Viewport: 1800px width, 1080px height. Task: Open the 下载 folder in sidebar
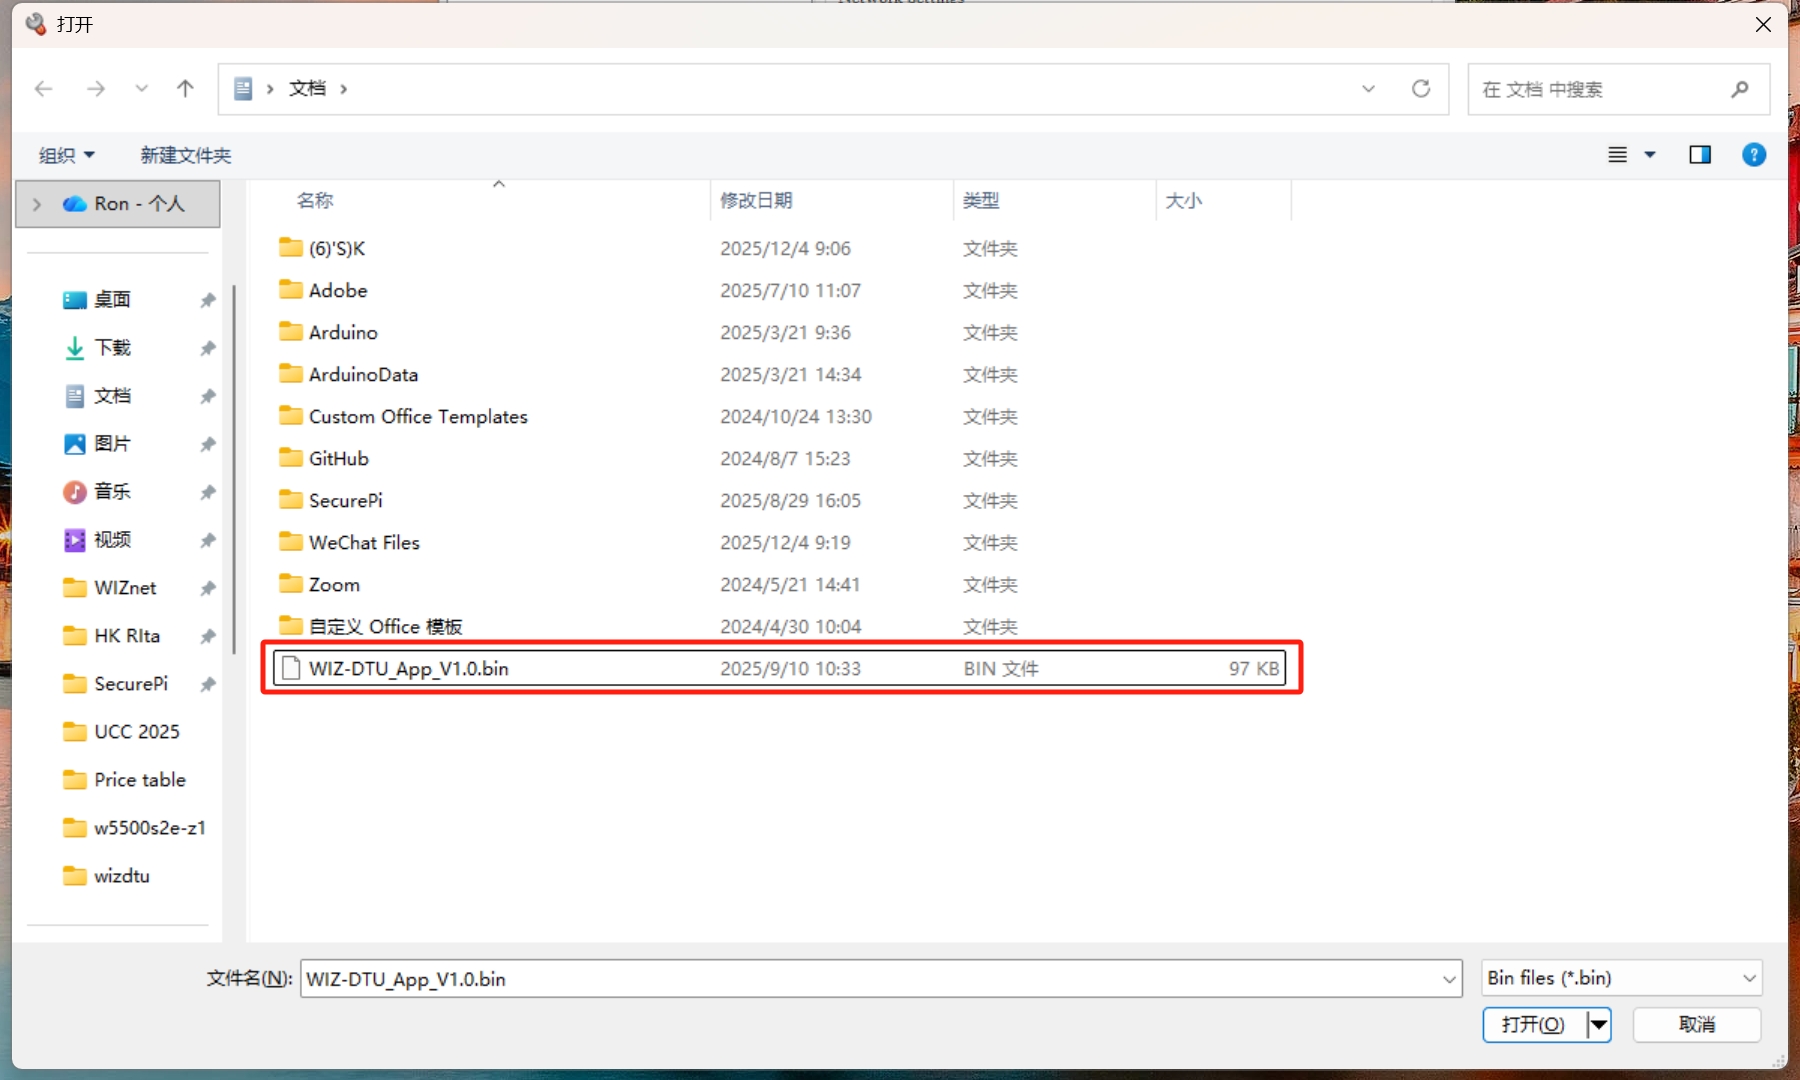(x=112, y=348)
